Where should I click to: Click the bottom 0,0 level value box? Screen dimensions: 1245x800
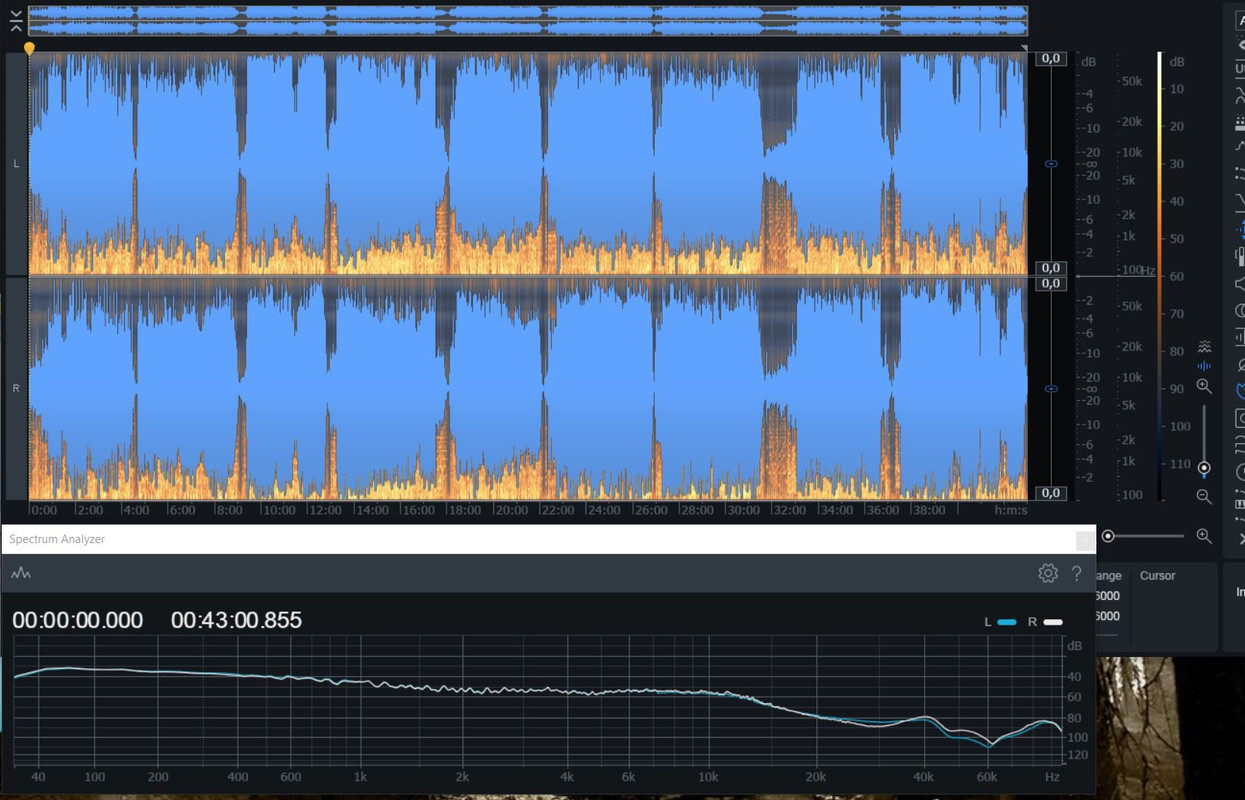click(1051, 493)
